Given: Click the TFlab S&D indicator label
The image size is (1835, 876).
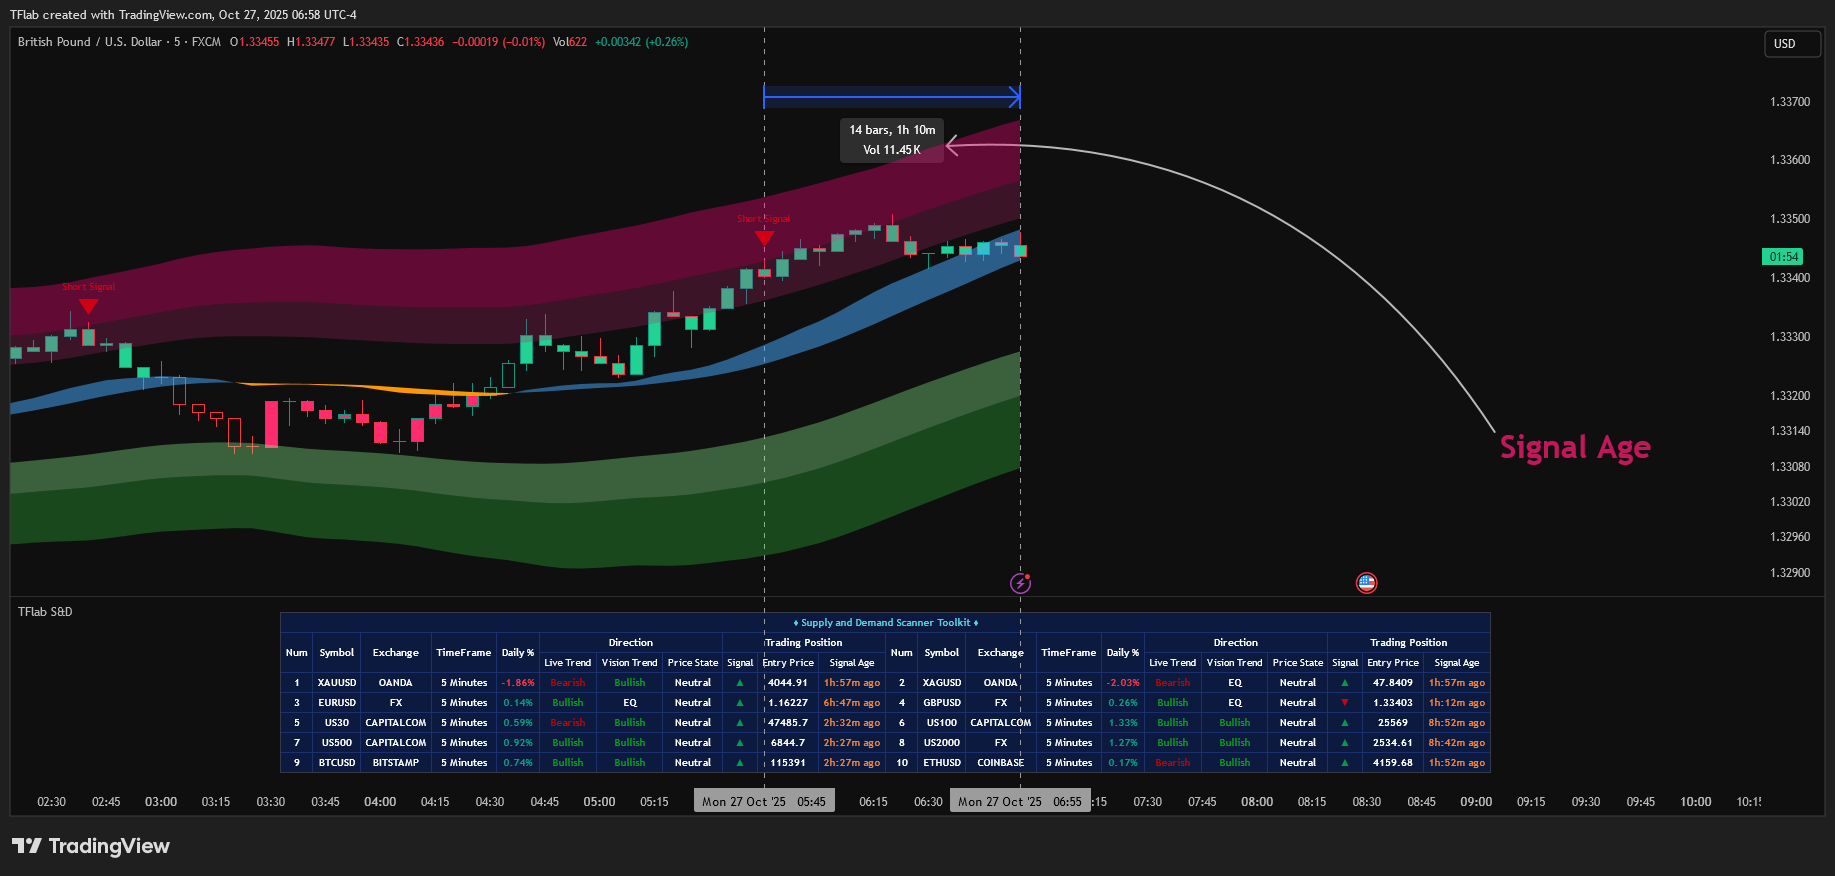Looking at the screenshot, I should (45, 612).
